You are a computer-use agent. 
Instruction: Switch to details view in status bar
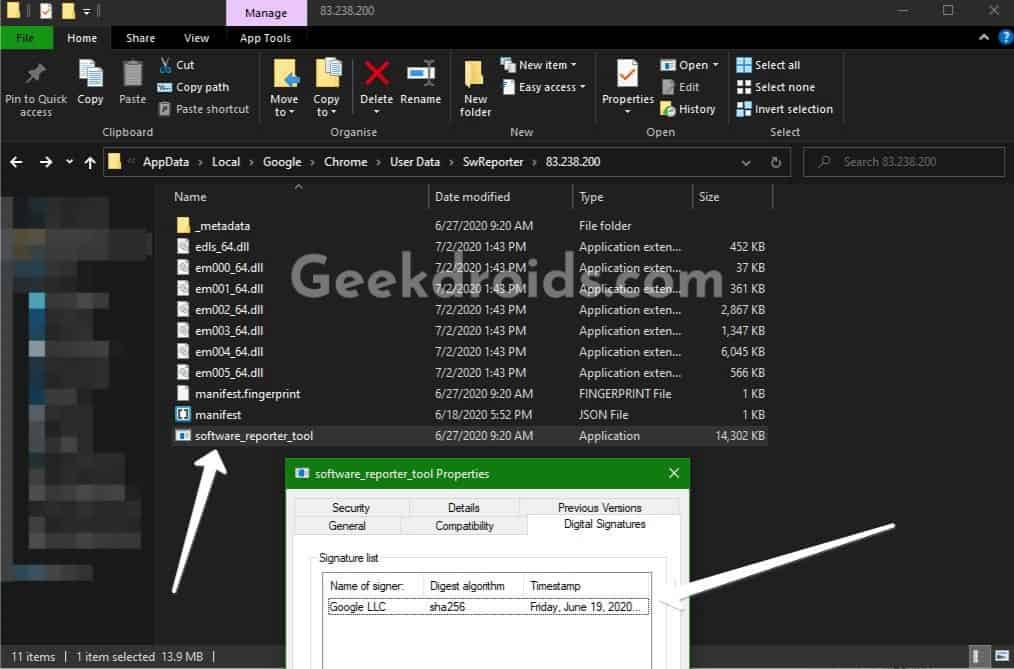[x=978, y=656]
